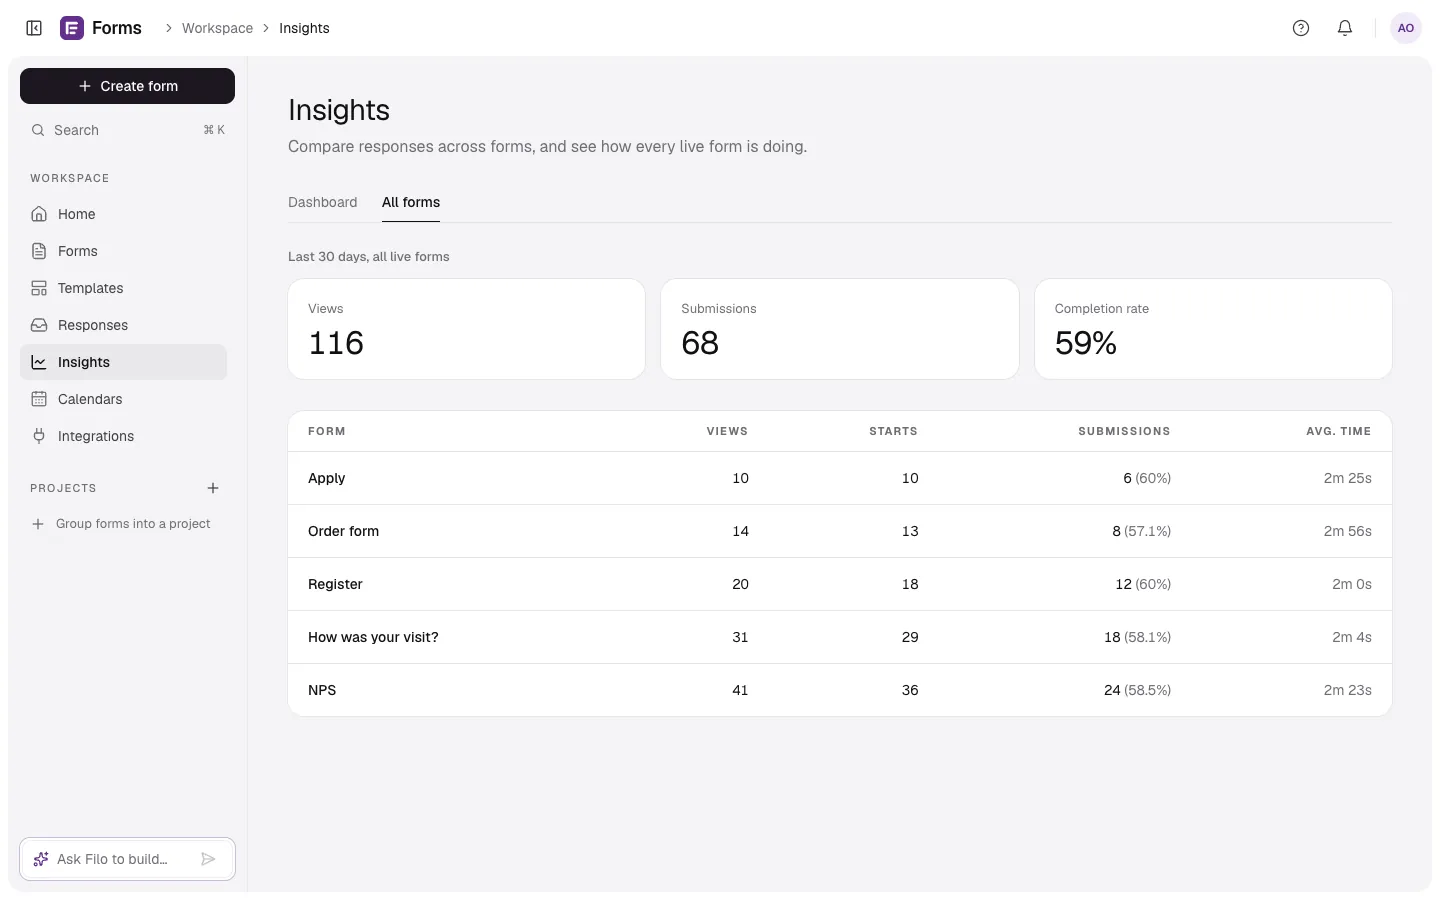This screenshot has width=1440, height=900.
Task: Click the search magnifier icon
Action: pyautogui.click(x=38, y=130)
